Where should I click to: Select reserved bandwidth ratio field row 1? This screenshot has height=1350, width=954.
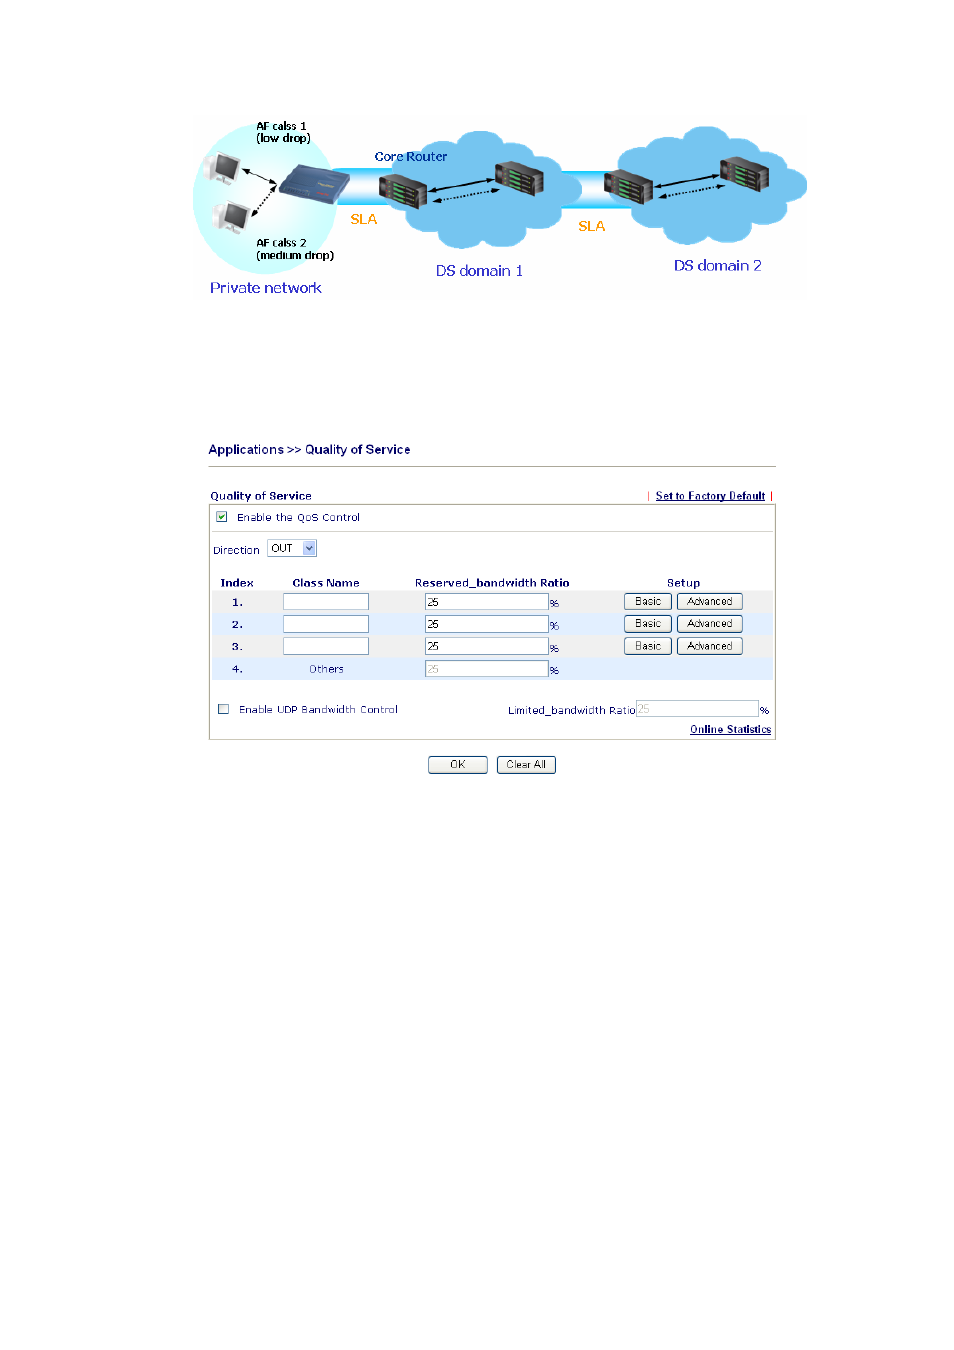point(486,602)
